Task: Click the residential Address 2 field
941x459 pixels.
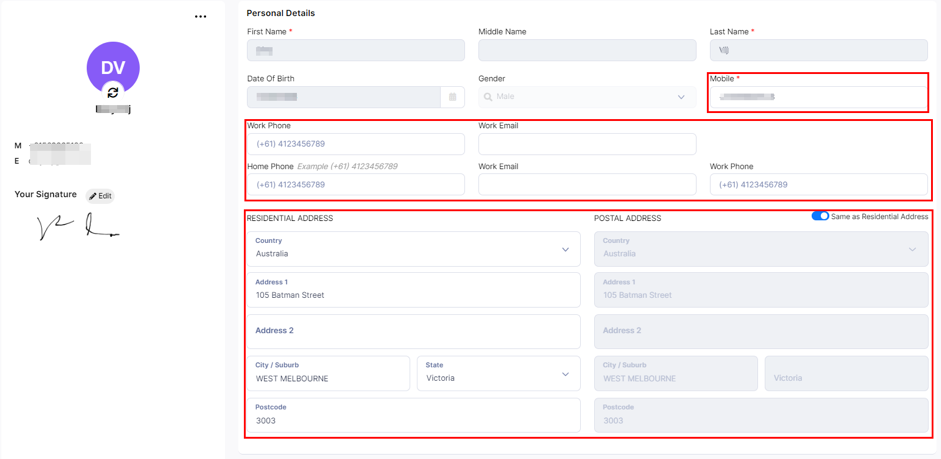Action: [413, 331]
